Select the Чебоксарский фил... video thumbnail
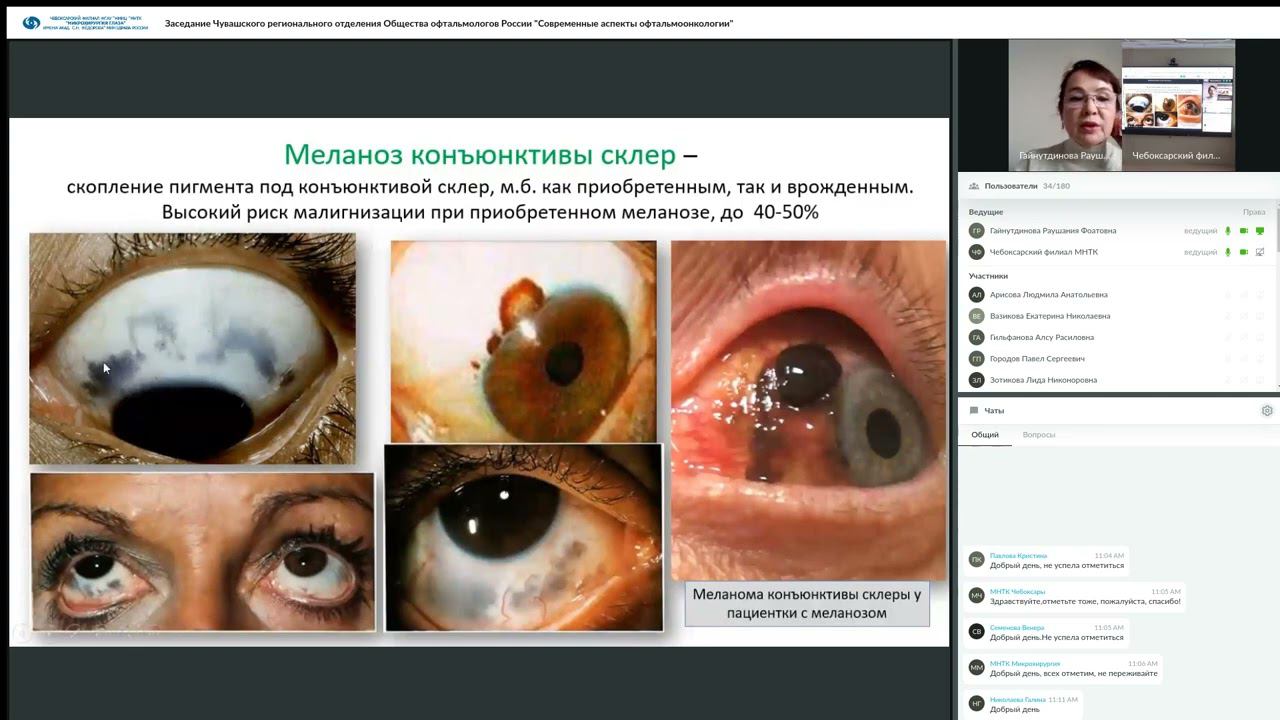The width and height of the screenshot is (1280, 720). click(1178, 105)
